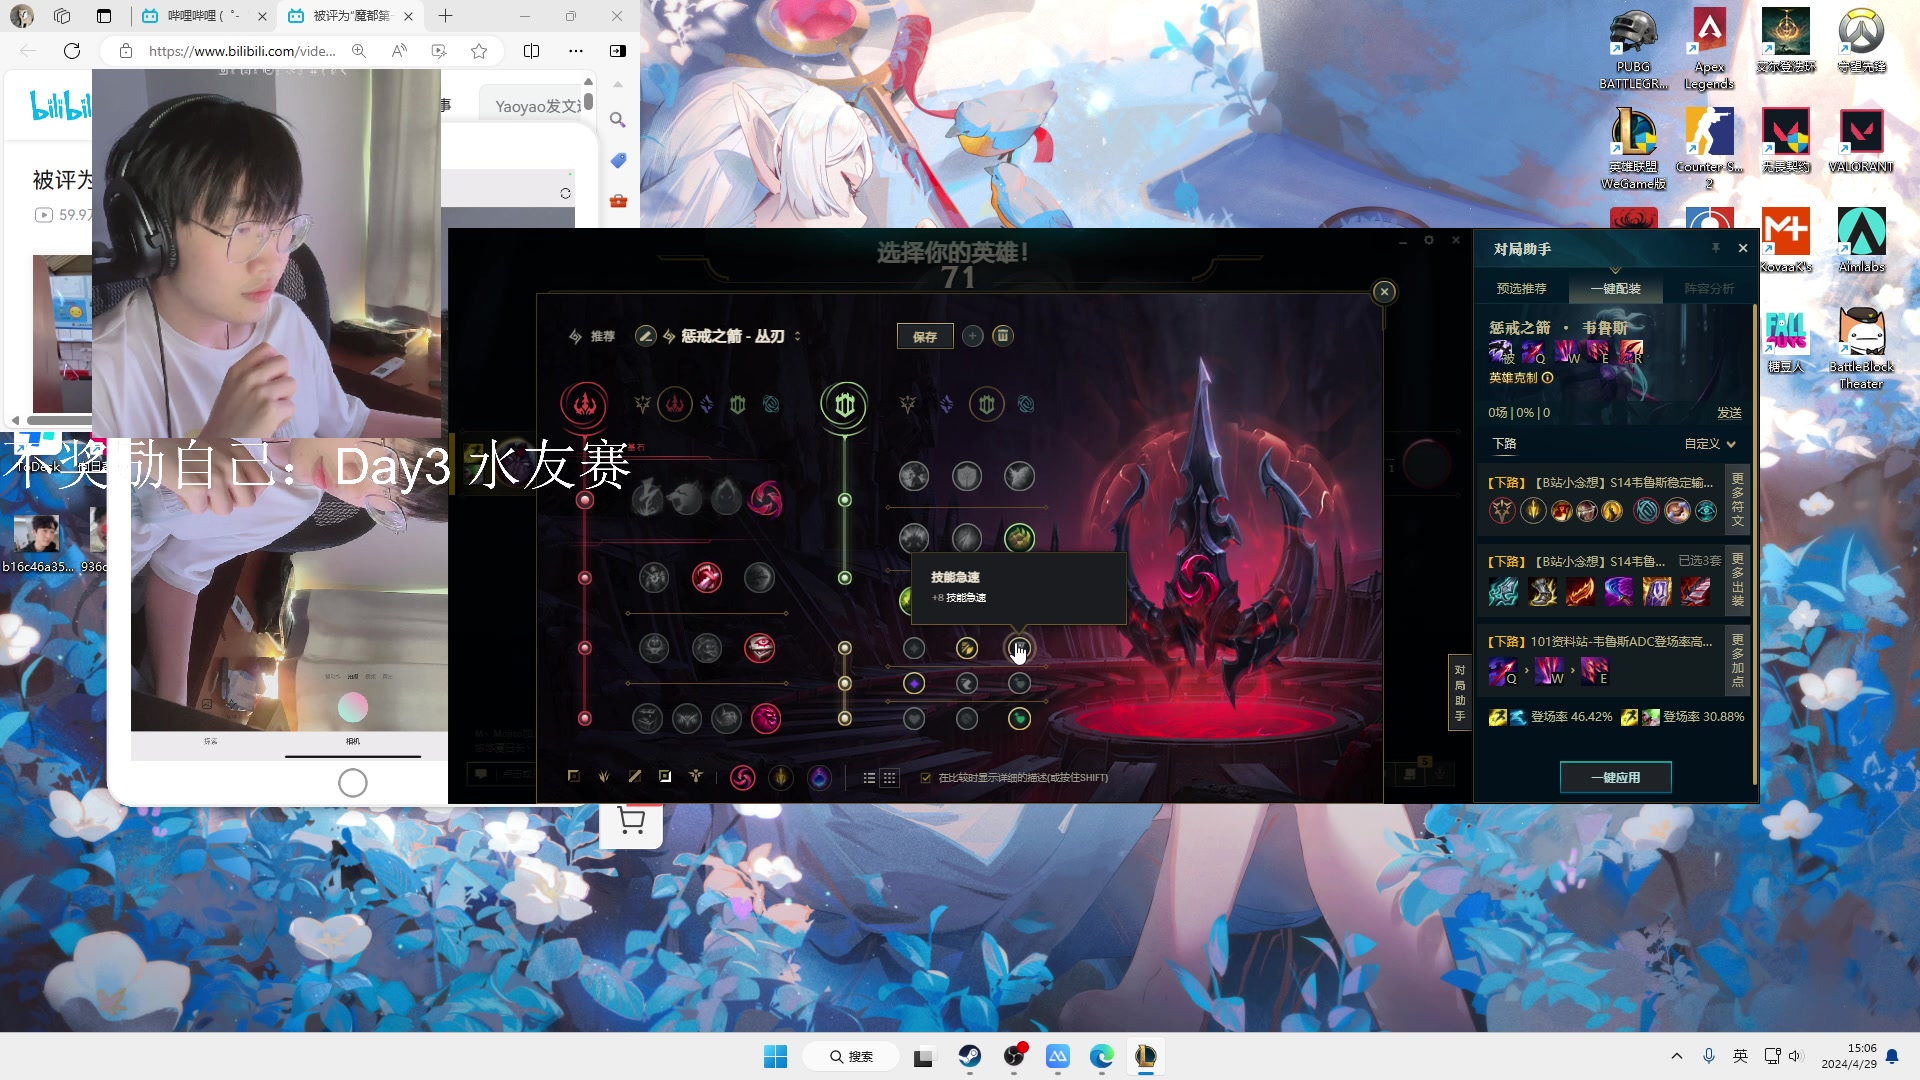Pick Precision path in the primary path selector
This screenshot has height=1080, width=1920.
[x=643, y=404]
